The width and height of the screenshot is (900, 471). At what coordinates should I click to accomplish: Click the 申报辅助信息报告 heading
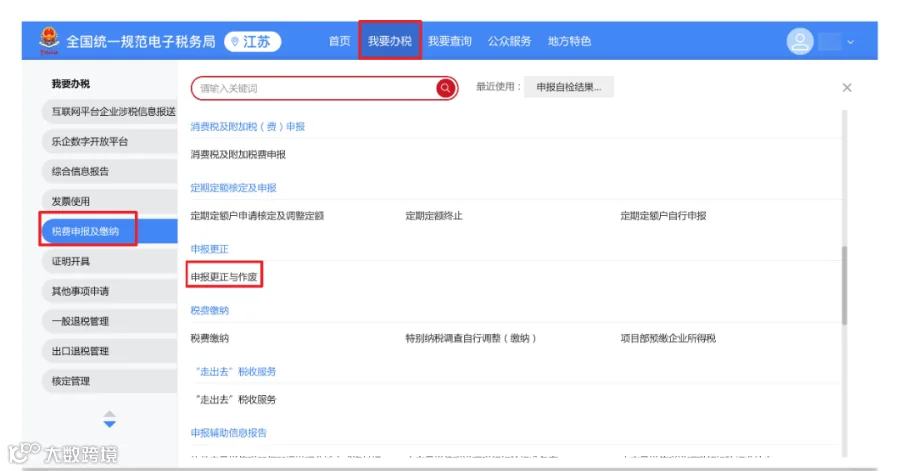coord(228,433)
